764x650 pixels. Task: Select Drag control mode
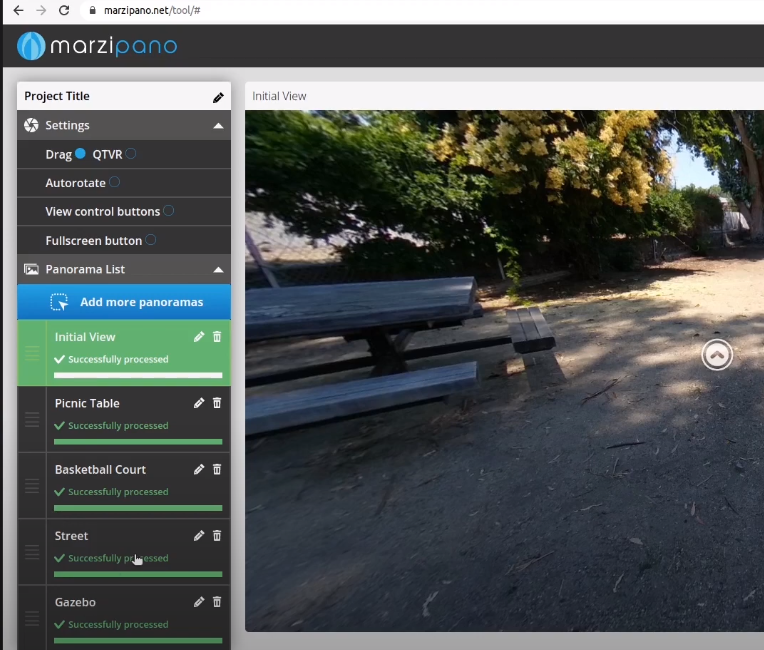[x=80, y=153]
